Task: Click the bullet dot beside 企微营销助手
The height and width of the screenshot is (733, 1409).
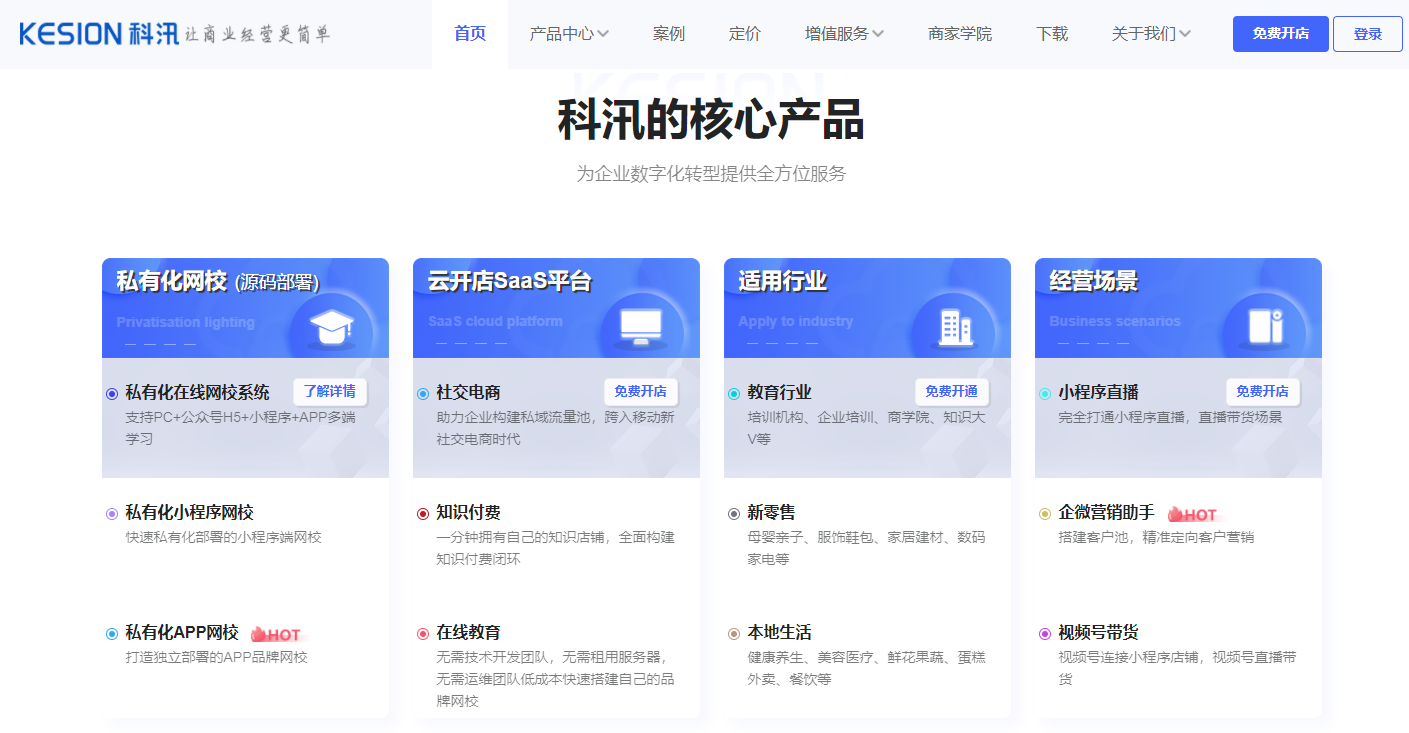Action: pyautogui.click(x=1045, y=513)
